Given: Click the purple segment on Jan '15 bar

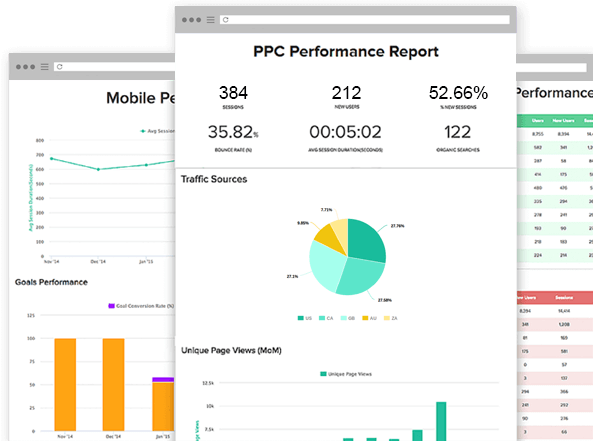Looking at the screenshot, I should point(163,379).
